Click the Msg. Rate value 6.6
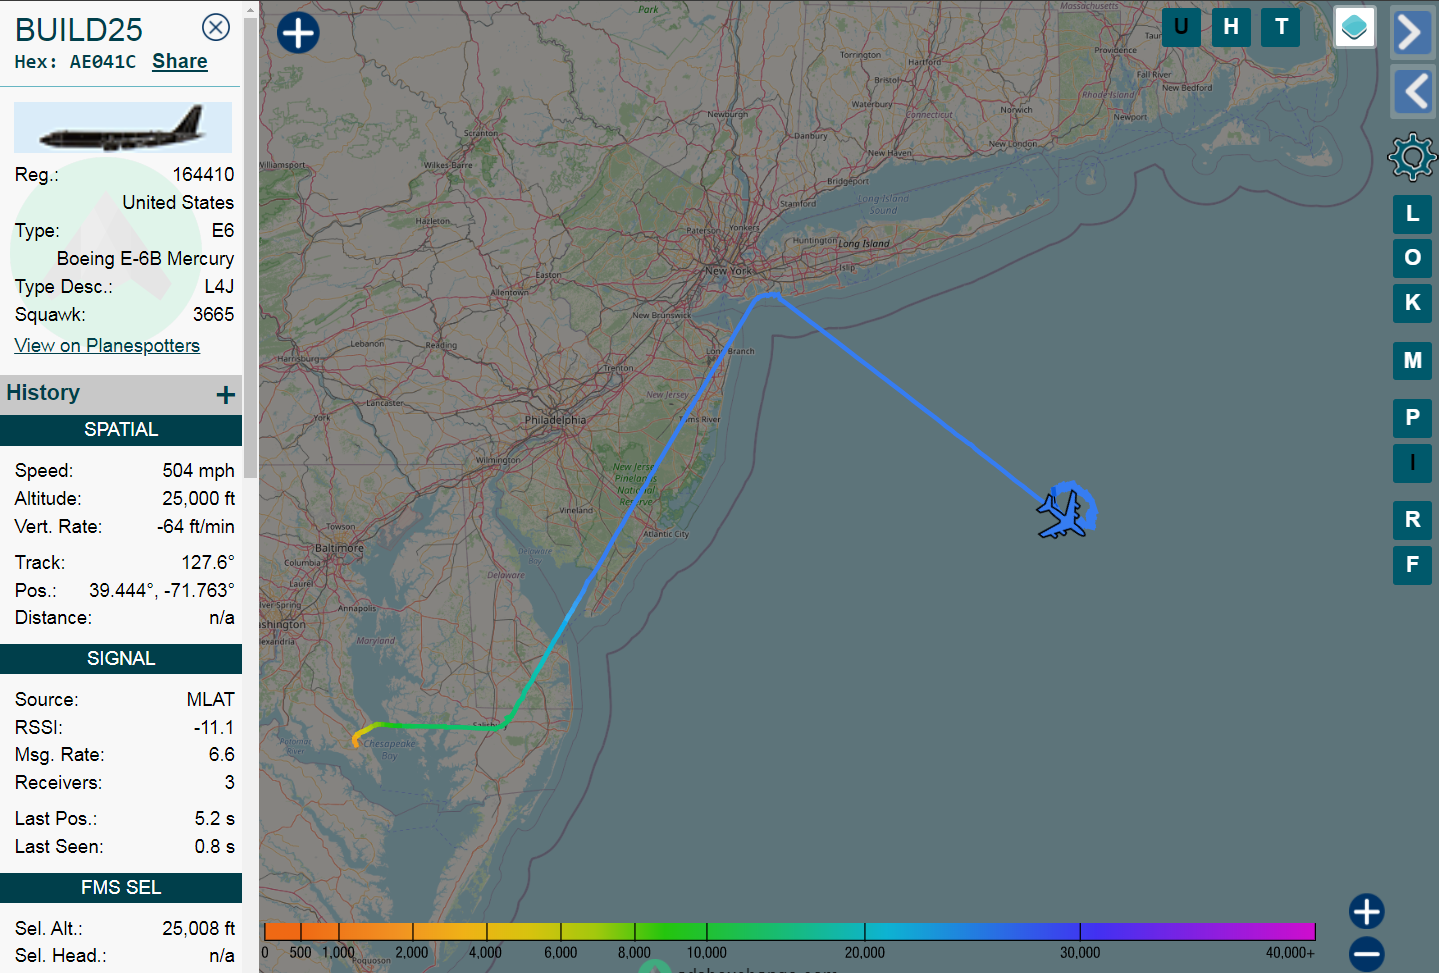 tap(222, 755)
